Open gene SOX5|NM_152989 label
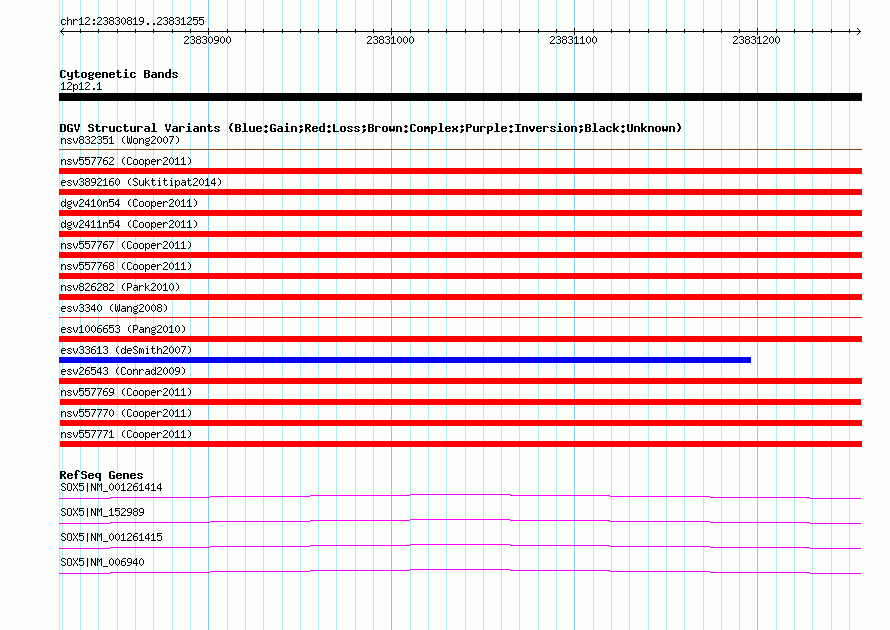 point(102,513)
